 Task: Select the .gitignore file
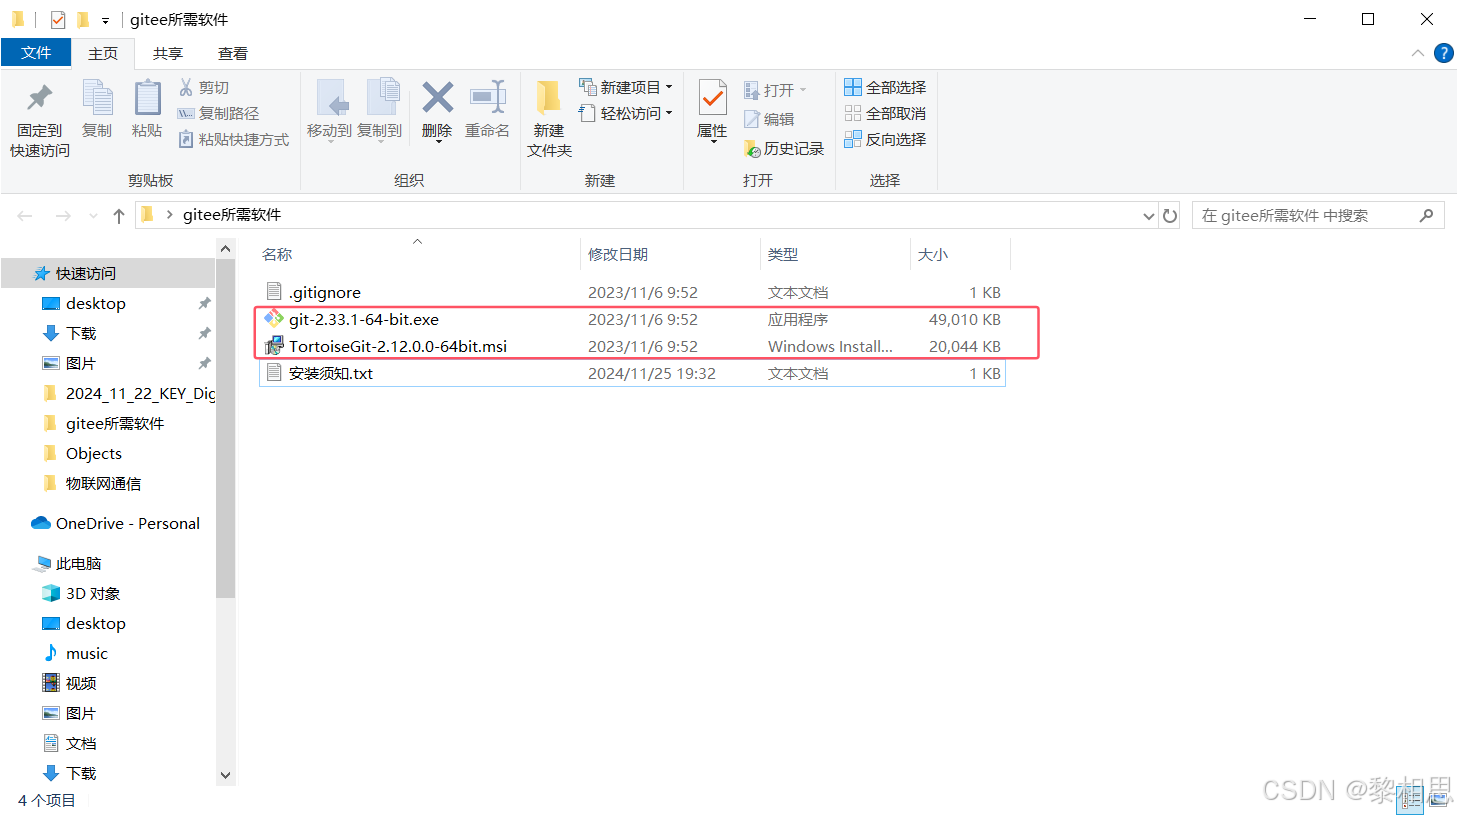click(632, 293)
